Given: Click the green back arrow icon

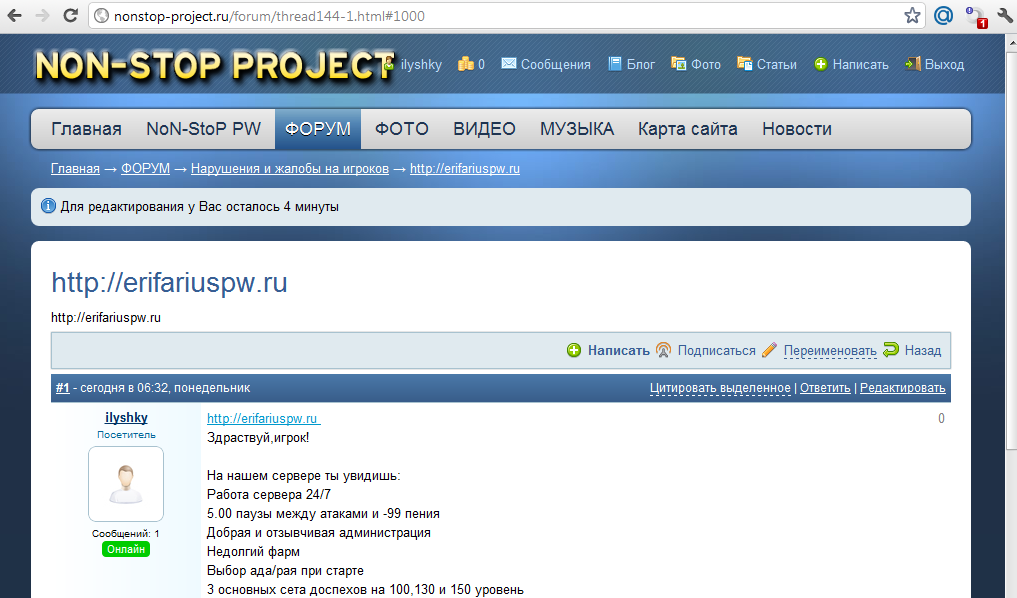Looking at the screenshot, I should pyautogui.click(x=891, y=350).
